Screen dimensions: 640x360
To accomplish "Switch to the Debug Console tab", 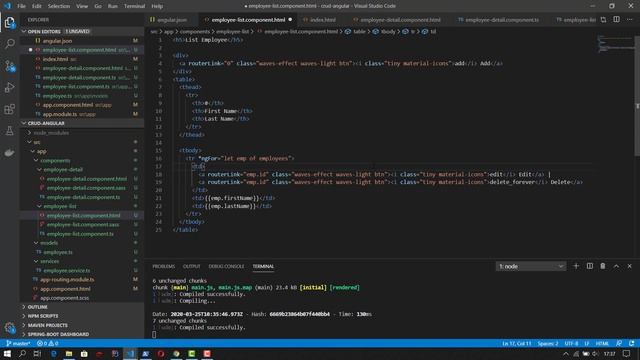I will tap(226, 266).
